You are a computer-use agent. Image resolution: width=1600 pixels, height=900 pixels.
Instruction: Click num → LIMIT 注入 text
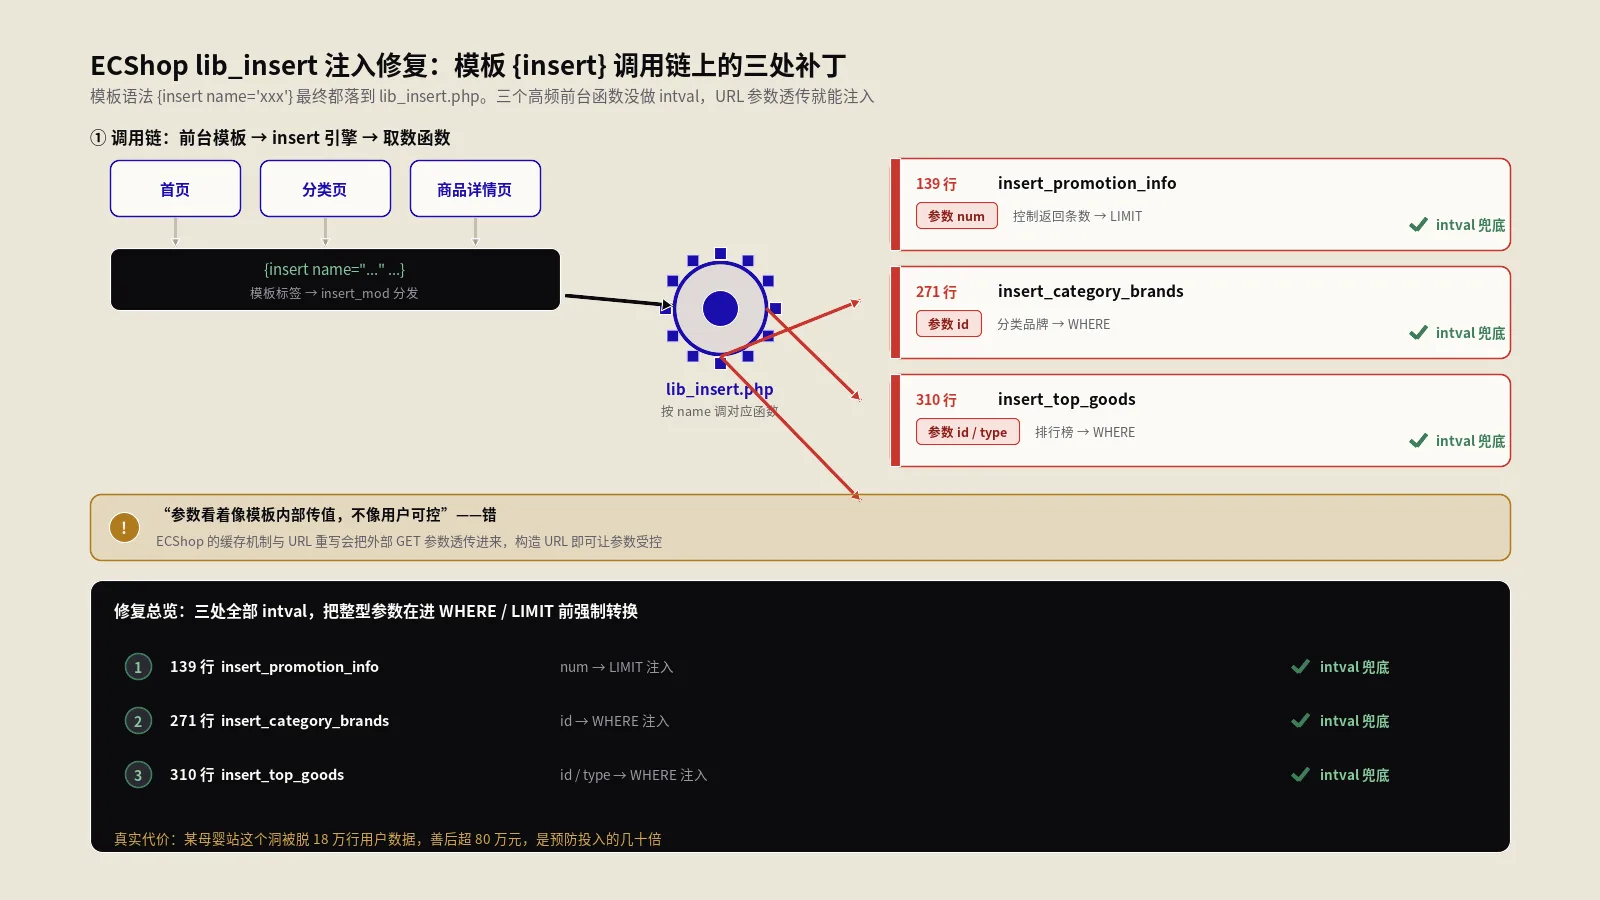pyautogui.click(x=616, y=667)
